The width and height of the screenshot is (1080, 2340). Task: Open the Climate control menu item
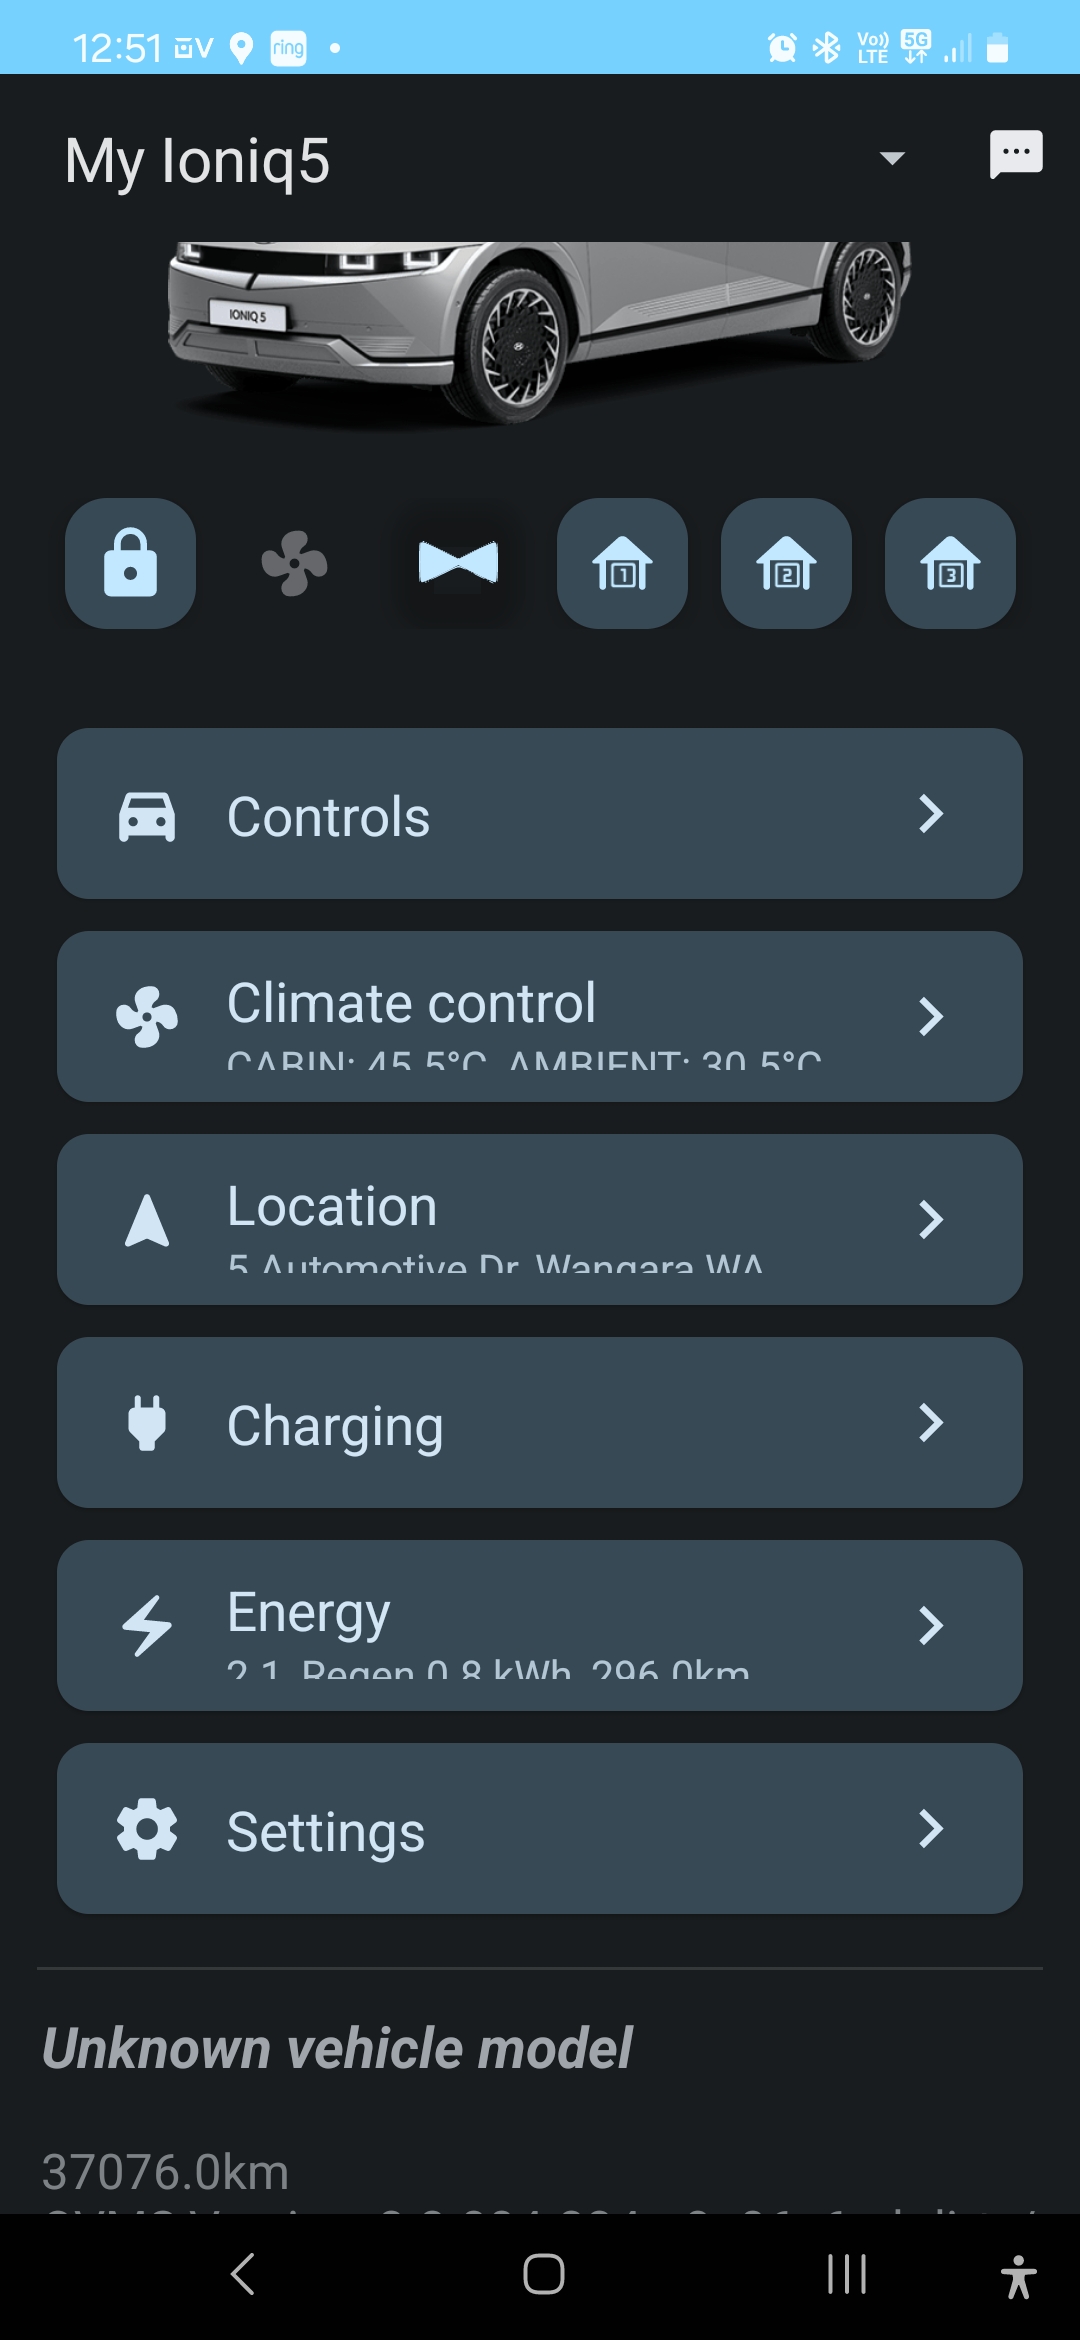[x=539, y=1016]
